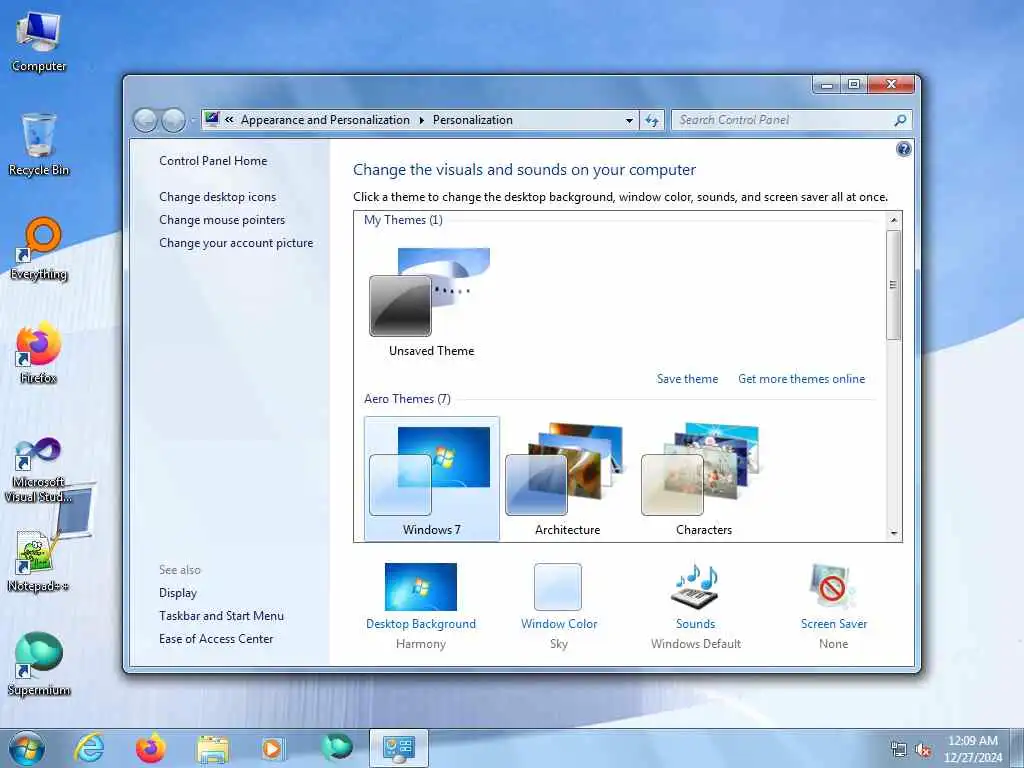Image resolution: width=1024 pixels, height=768 pixels.
Task: Click Get more themes online
Action: pyautogui.click(x=801, y=379)
